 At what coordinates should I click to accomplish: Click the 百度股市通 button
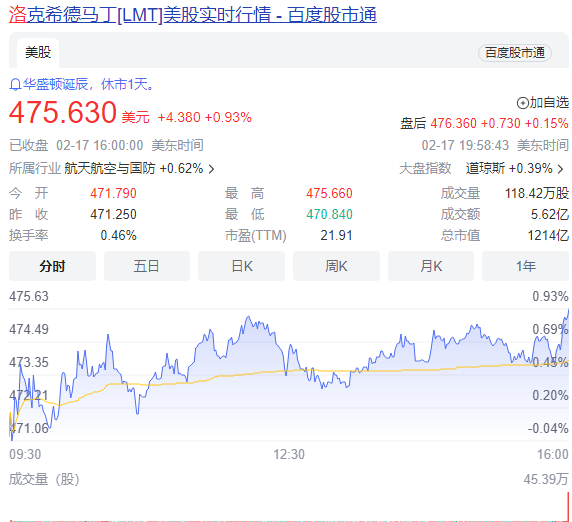point(514,53)
